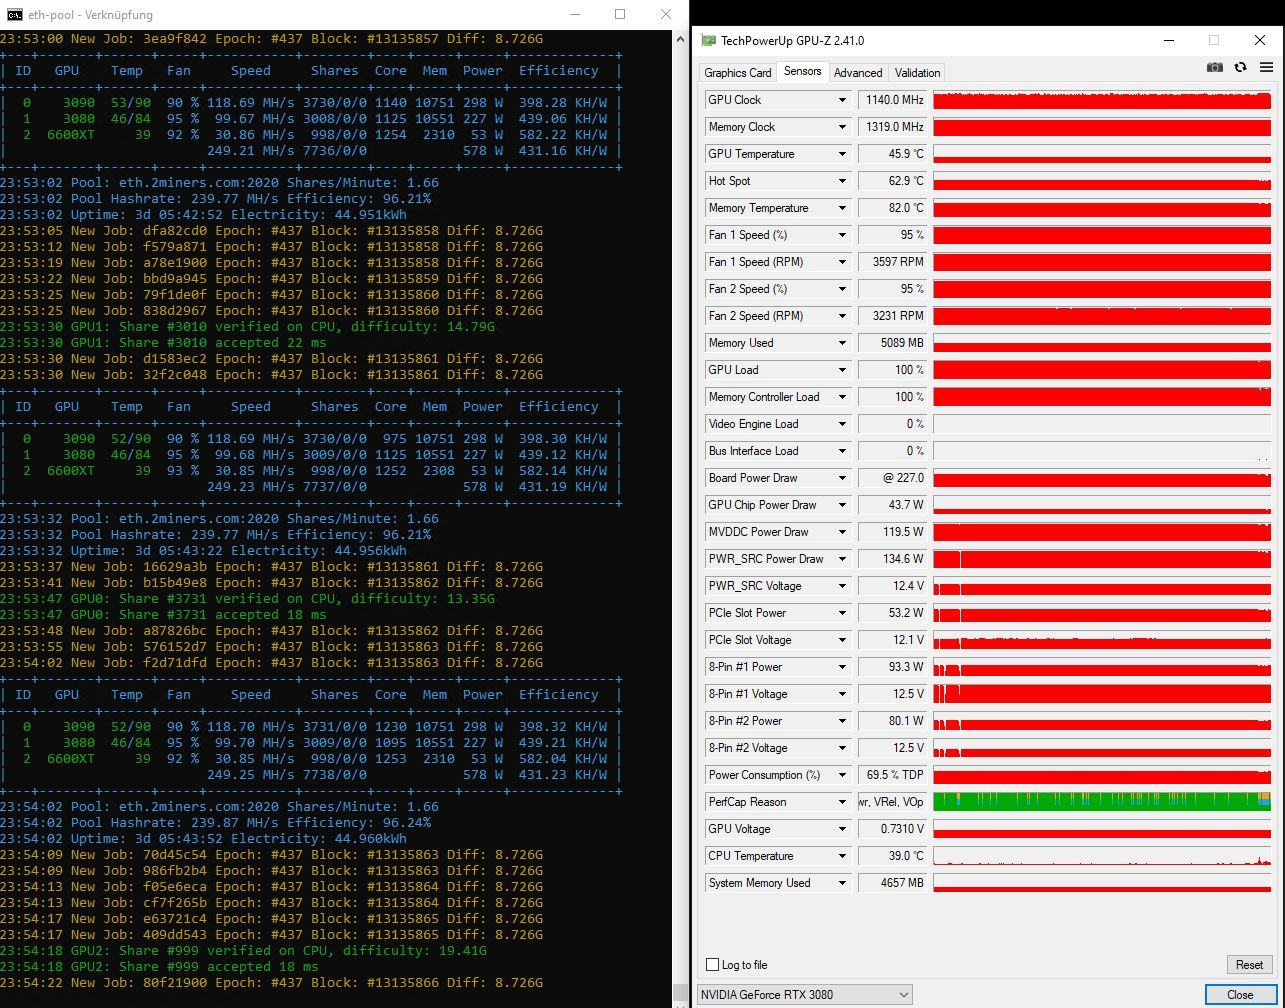Expand the PCIe Slot Power dropdown
Viewport: 1285px width, 1008px height.
(842, 613)
